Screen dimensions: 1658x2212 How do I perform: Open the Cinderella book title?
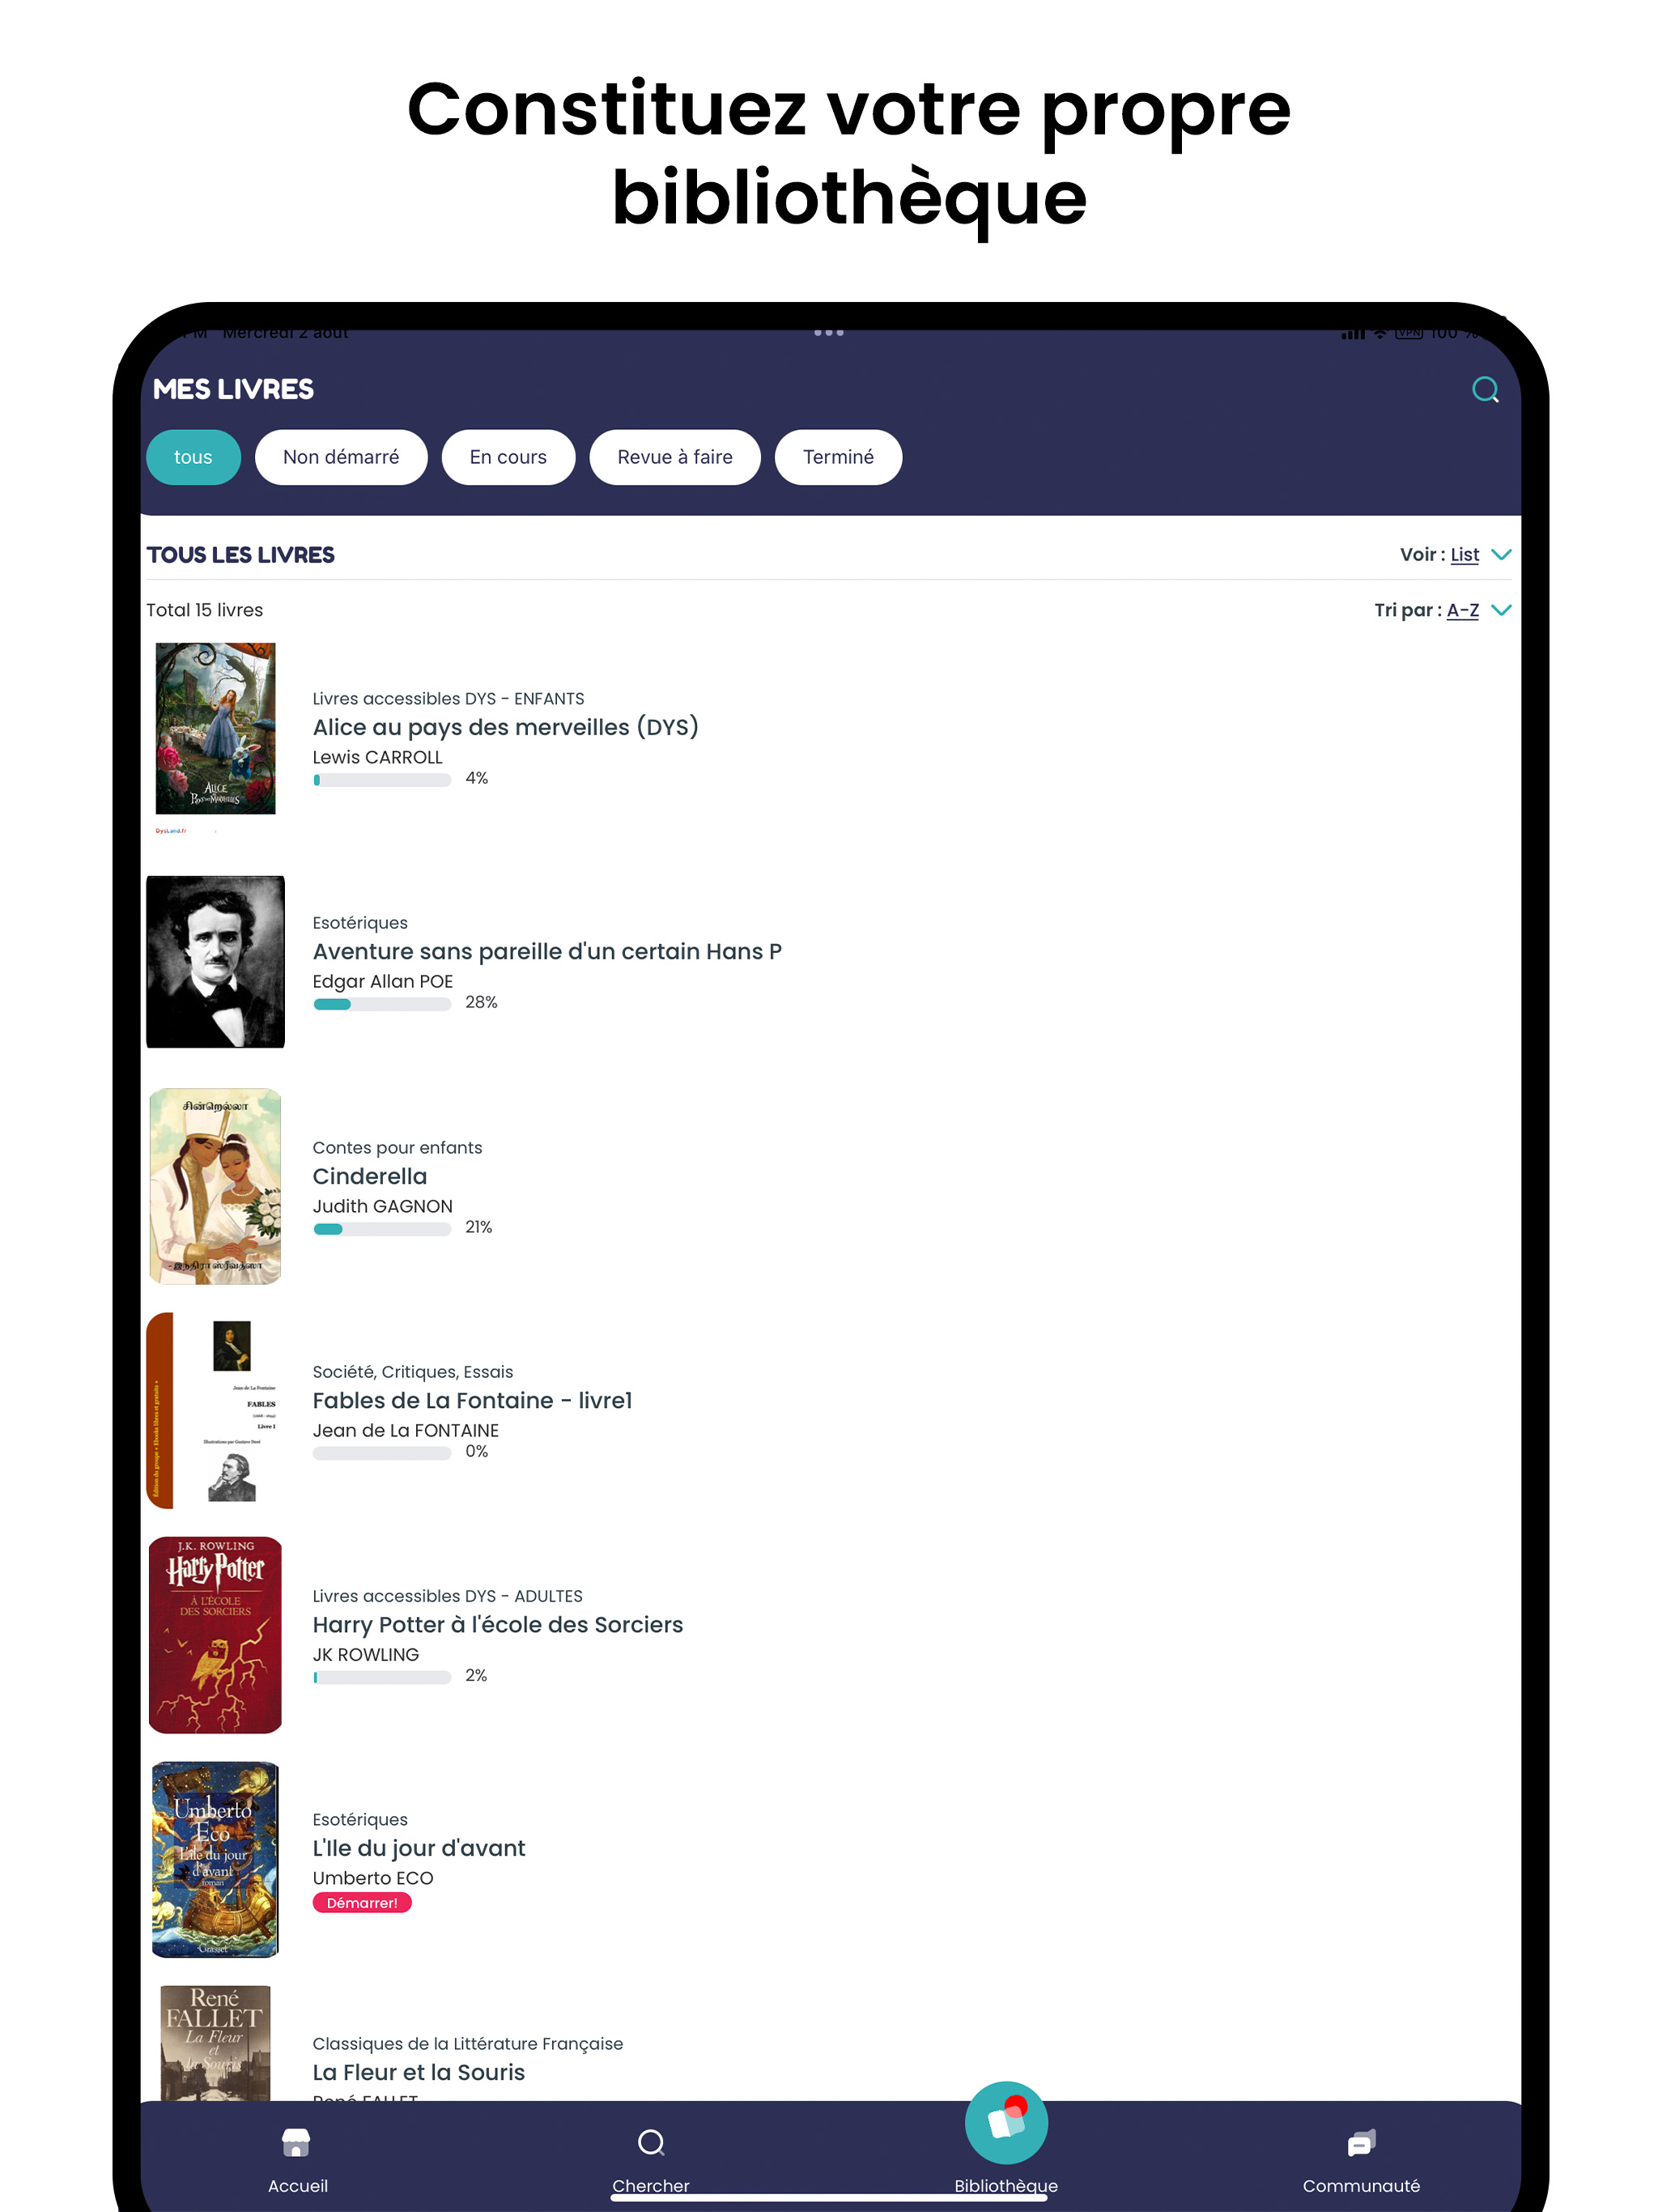pyautogui.click(x=369, y=1176)
